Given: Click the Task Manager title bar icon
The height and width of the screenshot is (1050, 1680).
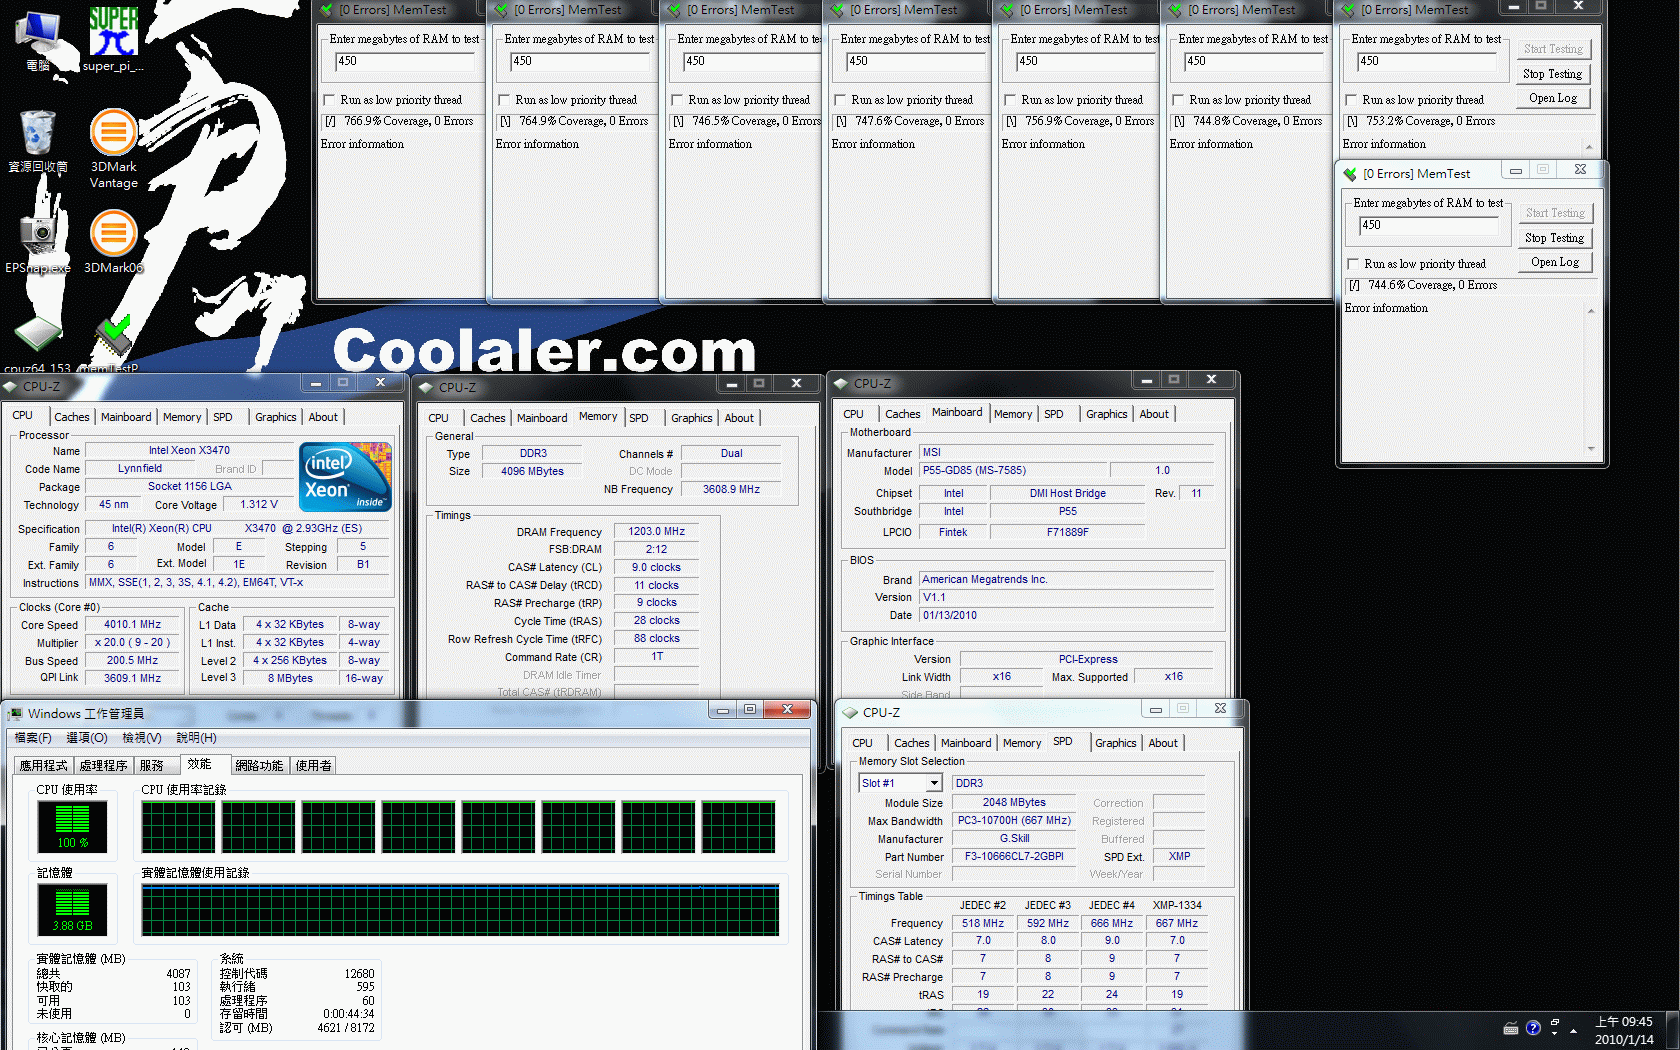Looking at the screenshot, I should (x=15, y=714).
